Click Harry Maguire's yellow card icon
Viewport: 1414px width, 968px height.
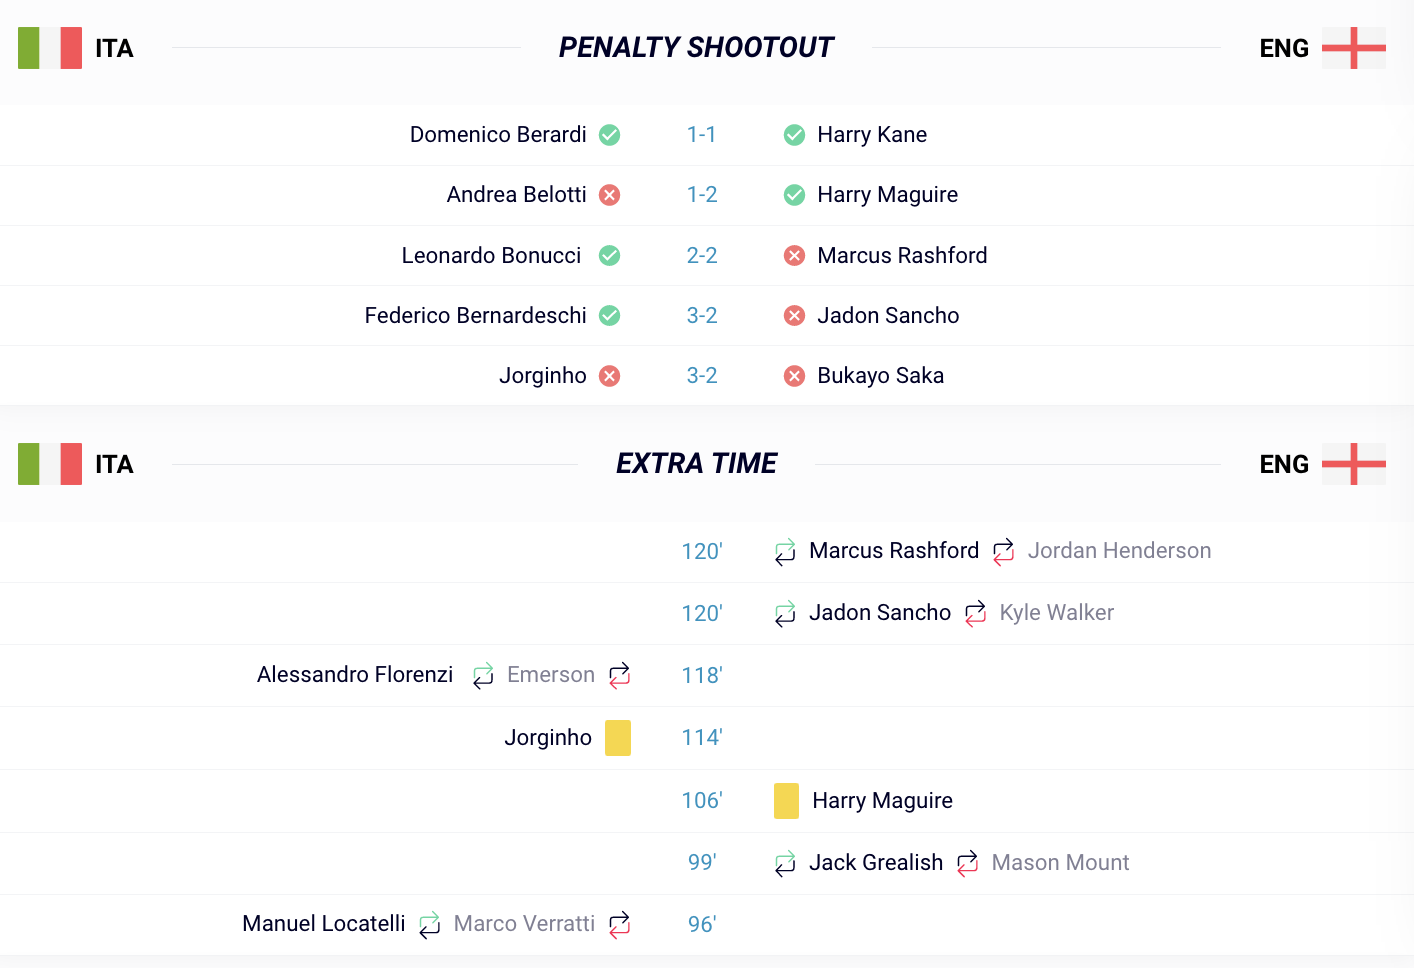[x=787, y=801]
